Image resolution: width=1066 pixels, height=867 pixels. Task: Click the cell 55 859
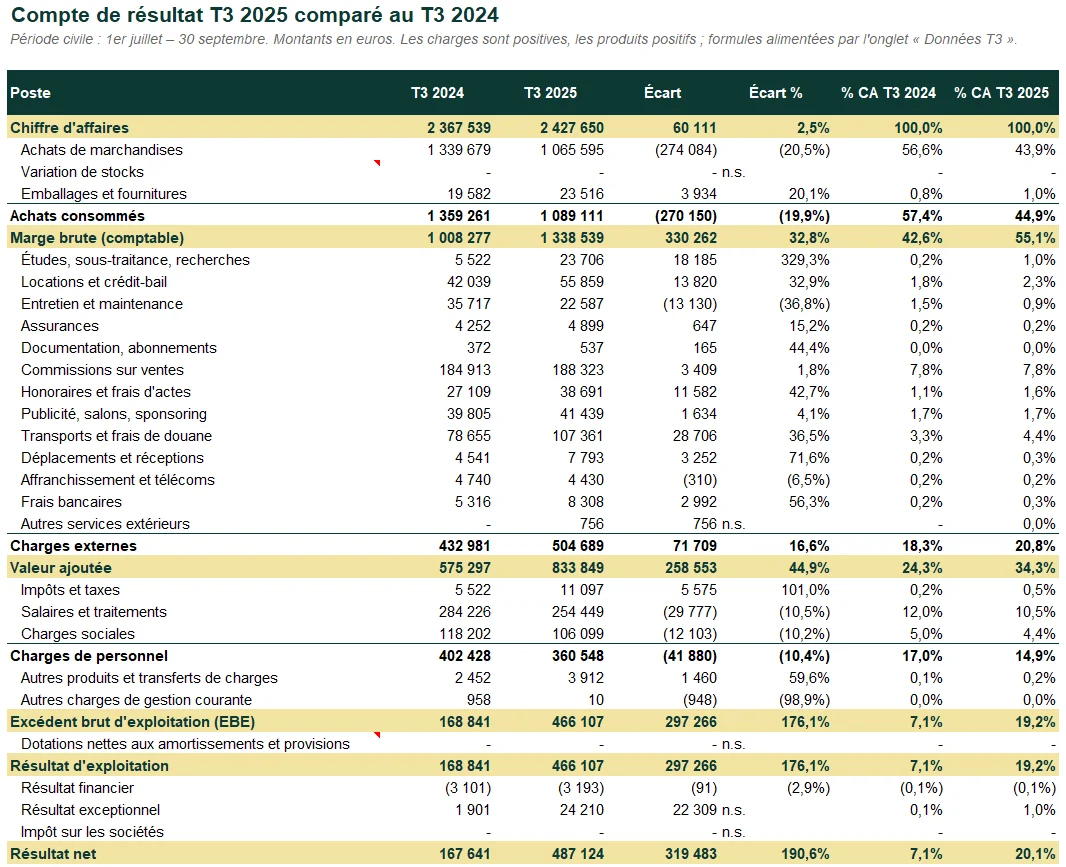pyautogui.click(x=581, y=282)
